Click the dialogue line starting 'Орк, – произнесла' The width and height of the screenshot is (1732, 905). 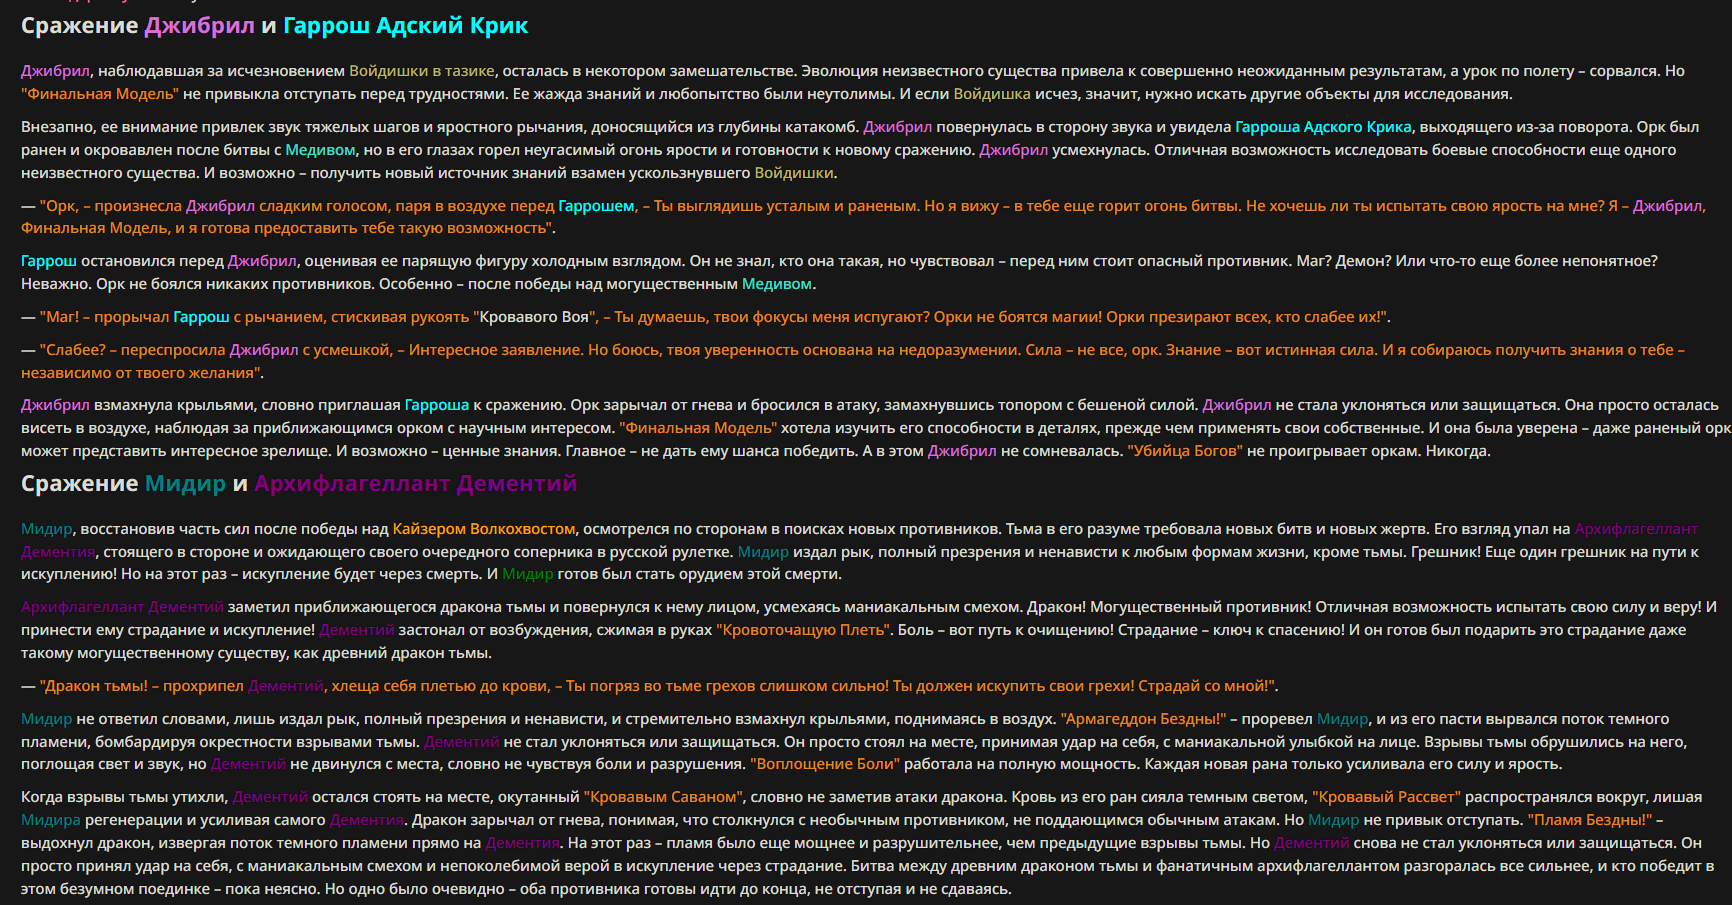tap(864, 217)
